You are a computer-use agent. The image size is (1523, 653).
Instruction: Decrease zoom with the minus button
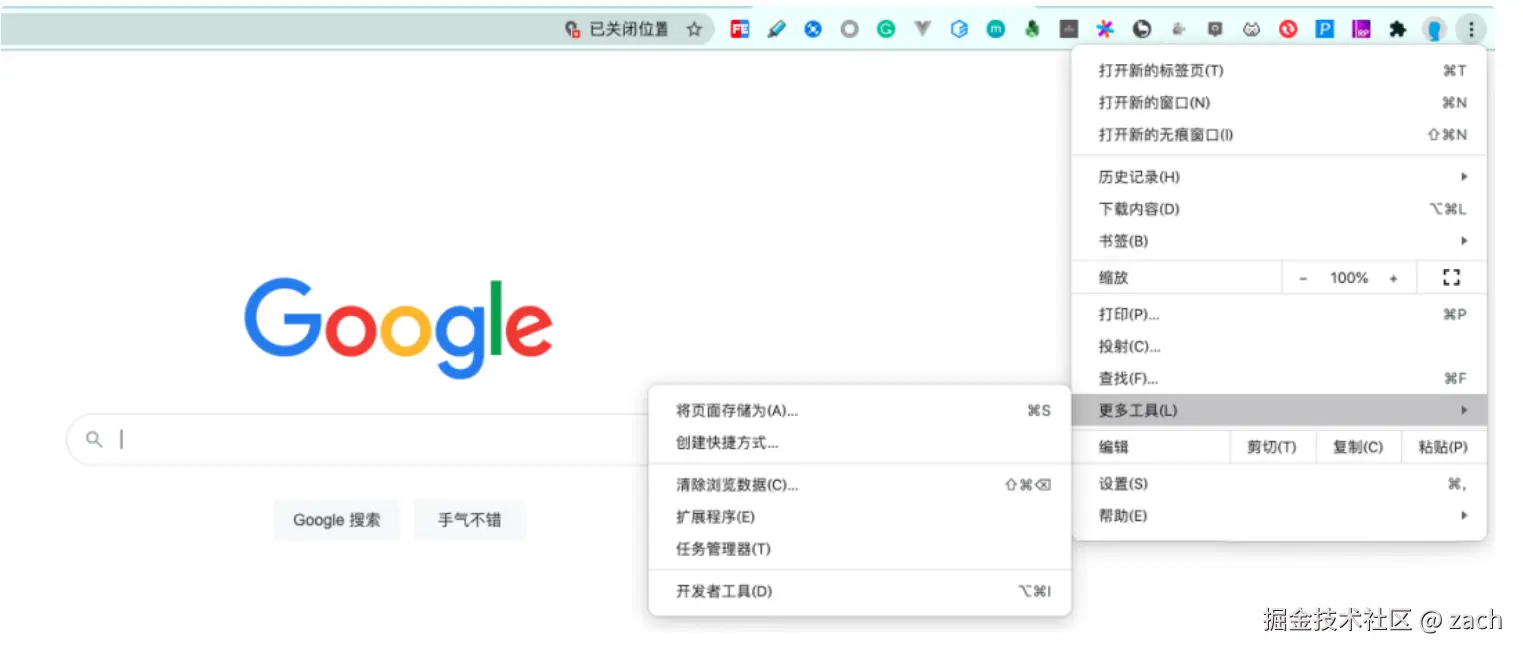click(1303, 278)
